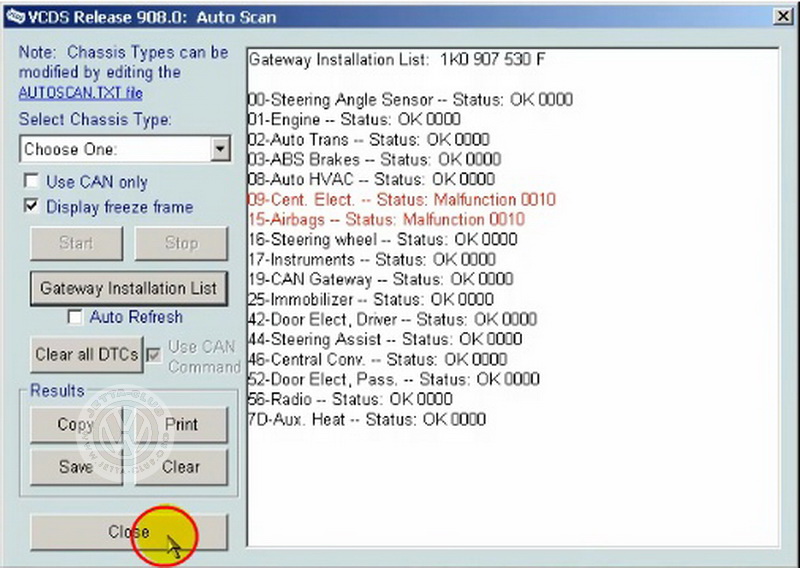Click Gateway Installation List button

click(x=129, y=288)
